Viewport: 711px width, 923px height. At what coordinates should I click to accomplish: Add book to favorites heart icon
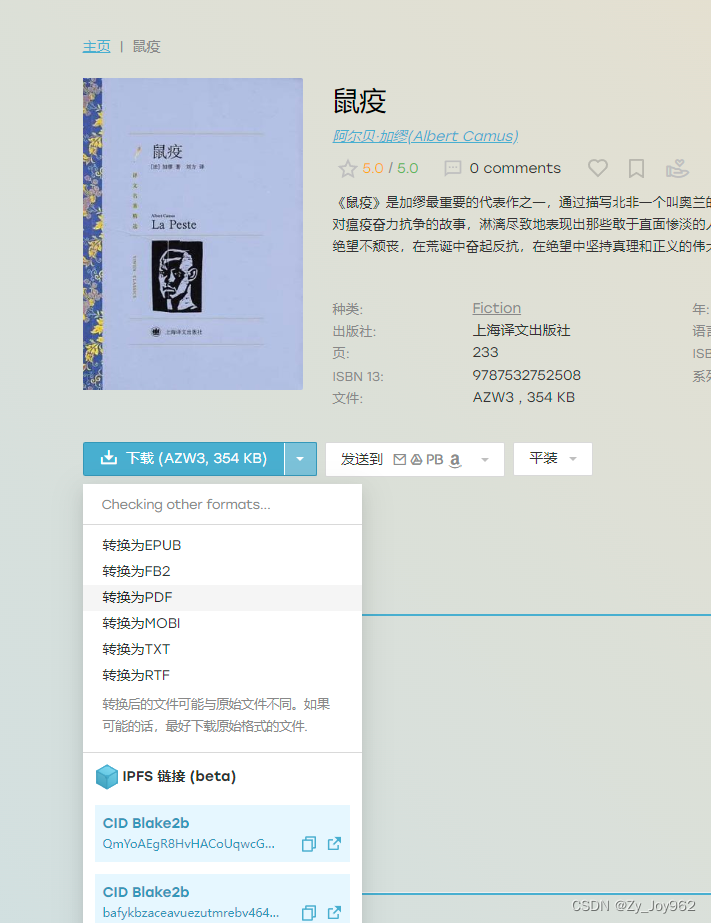click(x=597, y=168)
